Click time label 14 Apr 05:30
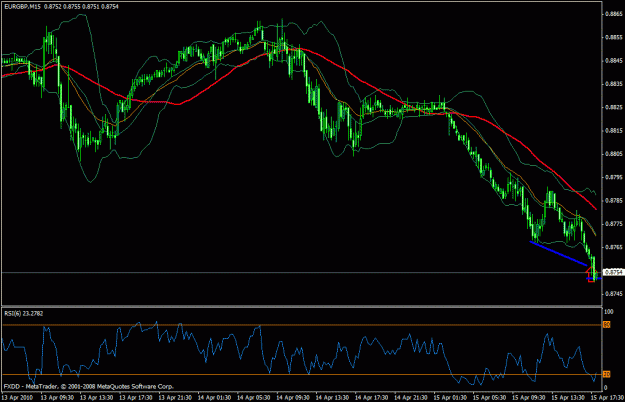Image resolution: width=625 pixels, height=402 pixels. (254, 398)
